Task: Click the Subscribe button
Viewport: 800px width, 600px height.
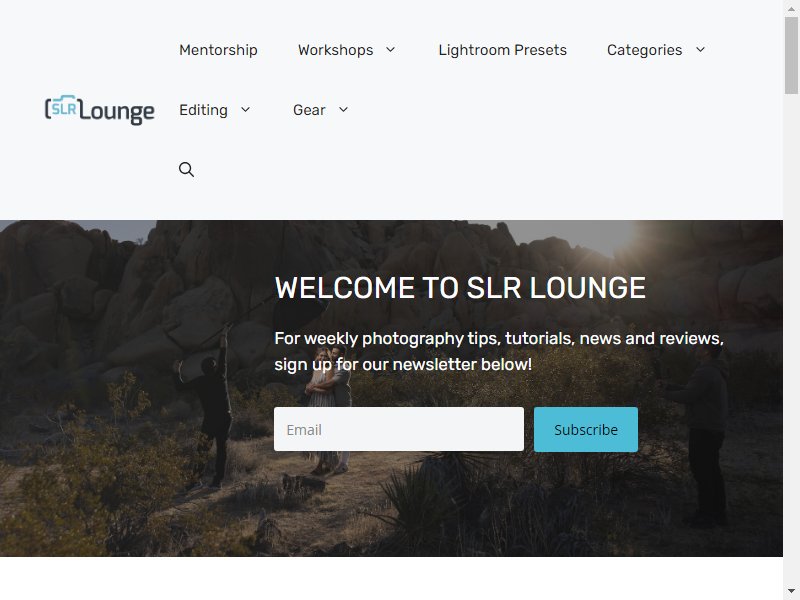Action: (586, 429)
